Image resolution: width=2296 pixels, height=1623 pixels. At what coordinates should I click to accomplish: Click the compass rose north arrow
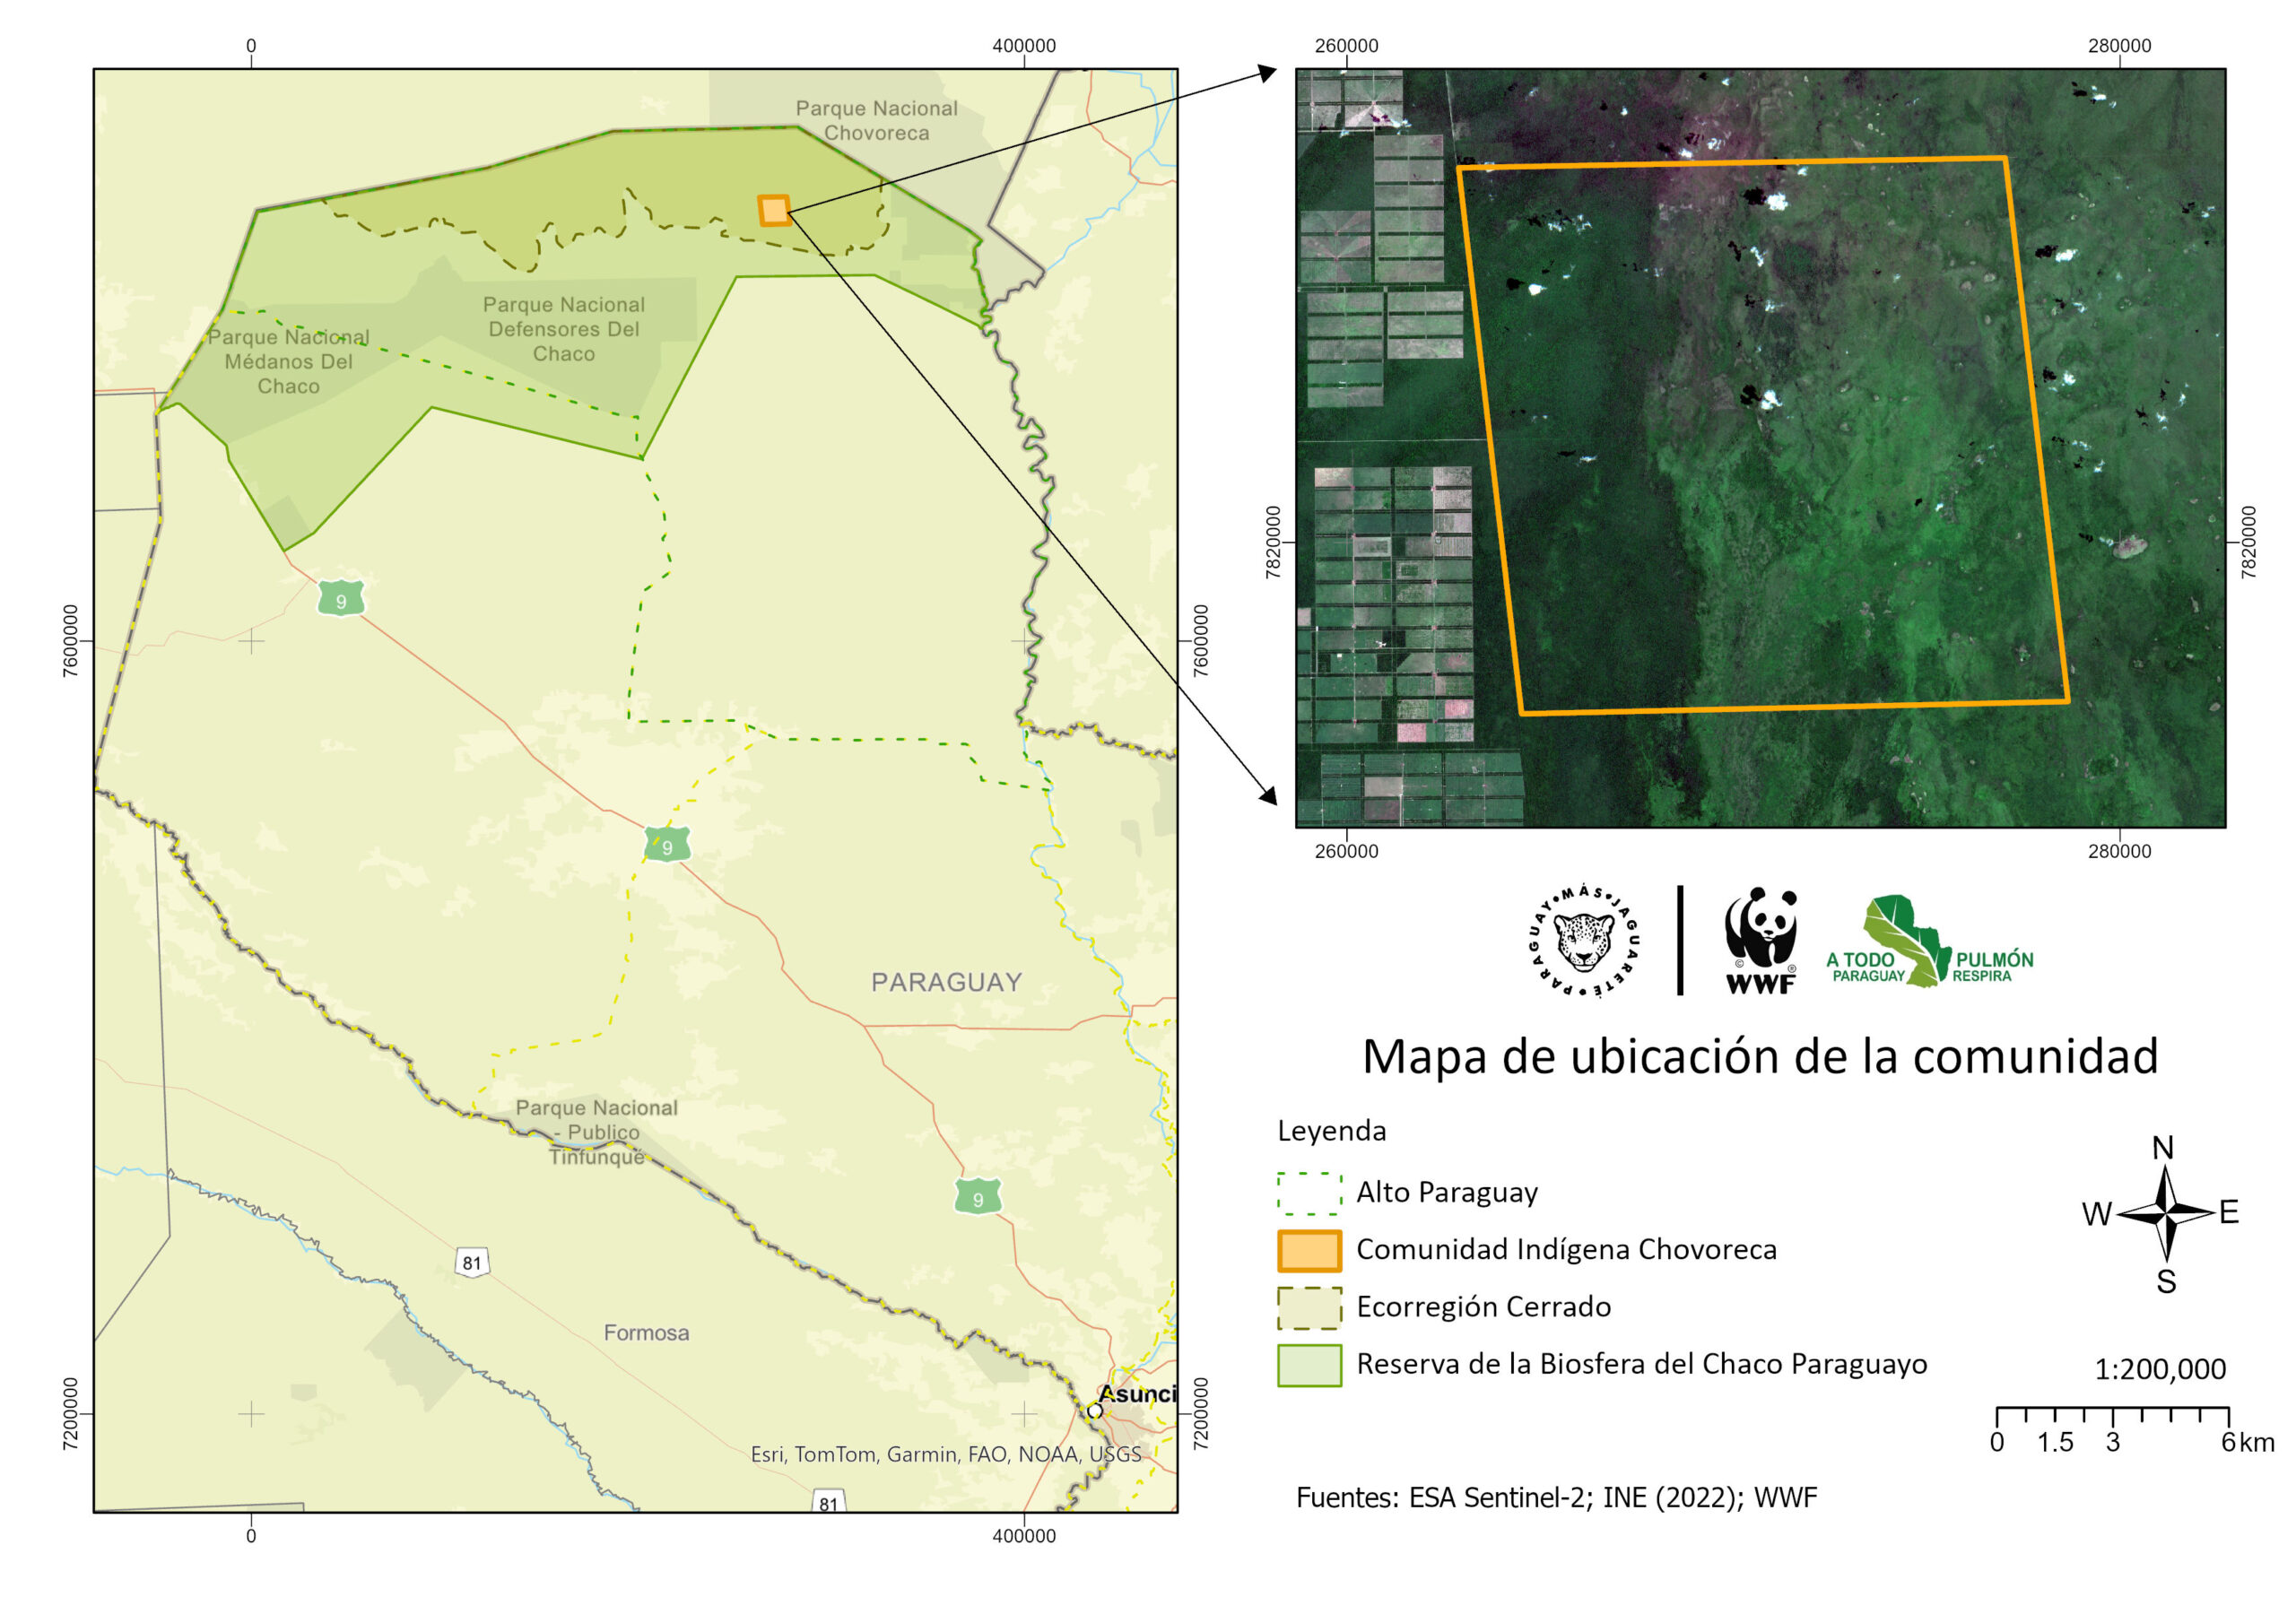(2165, 1212)
